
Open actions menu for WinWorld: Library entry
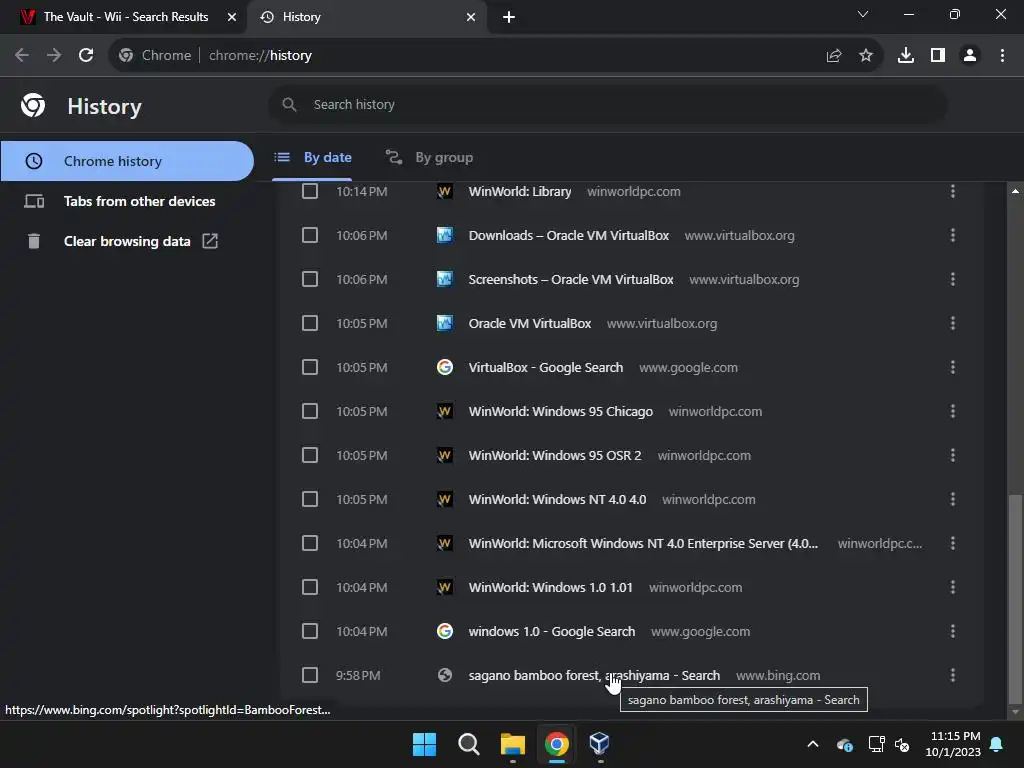(953, 191)
